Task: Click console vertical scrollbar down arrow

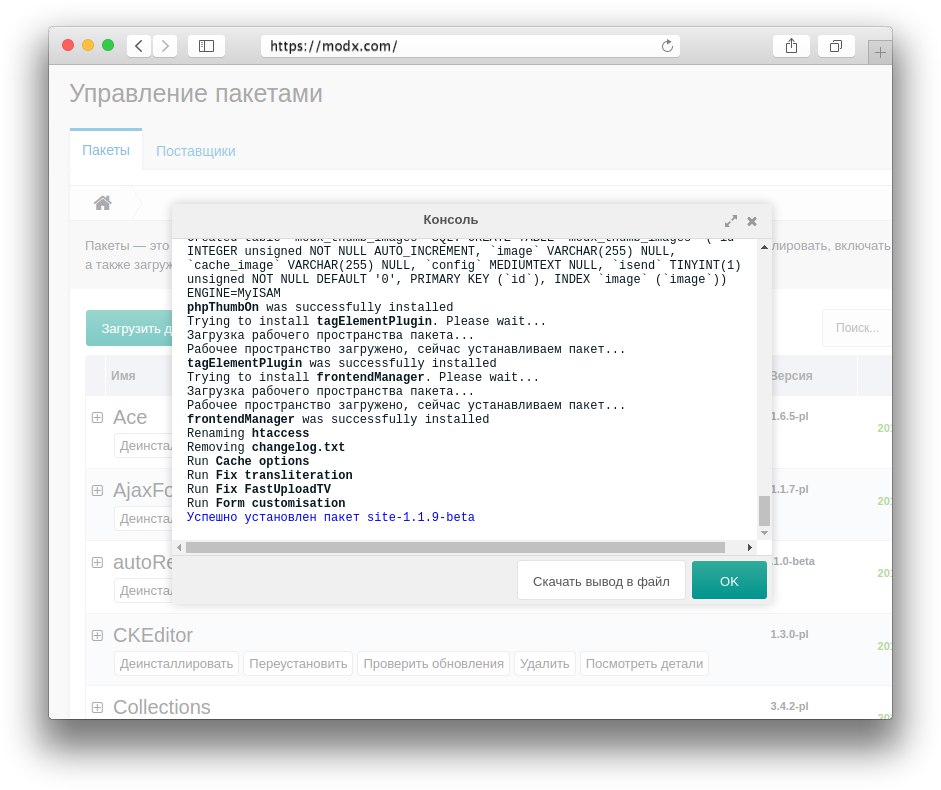Action: point(764,533)
